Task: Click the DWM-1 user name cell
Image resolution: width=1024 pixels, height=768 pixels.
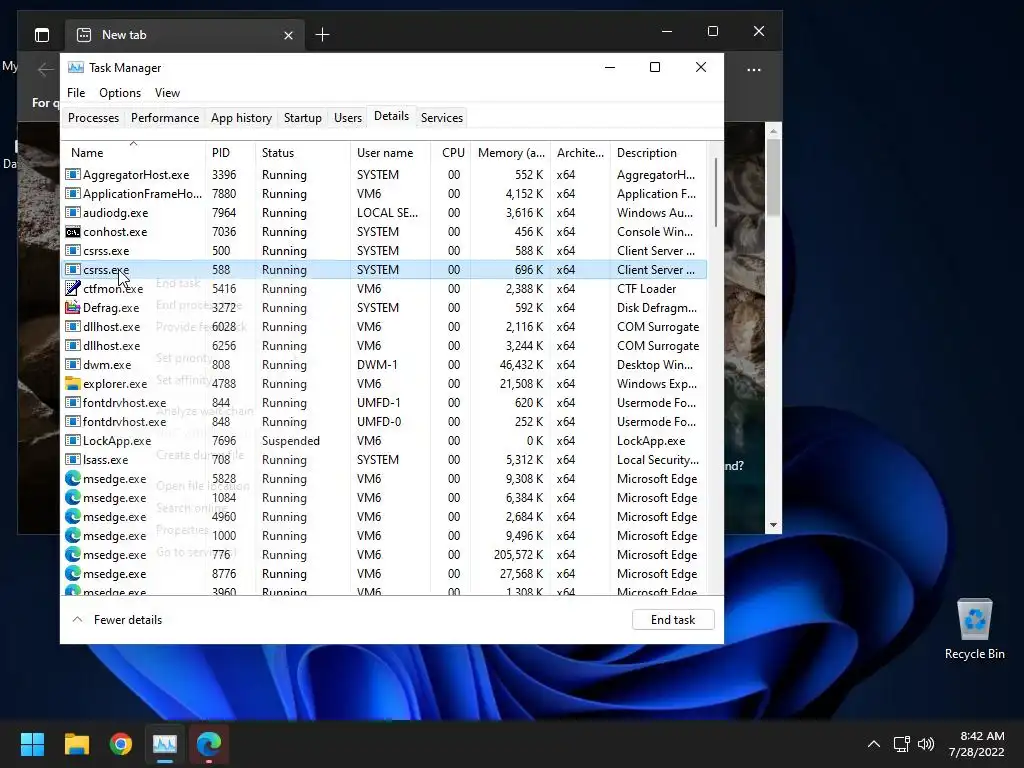Action: [377, 364]
